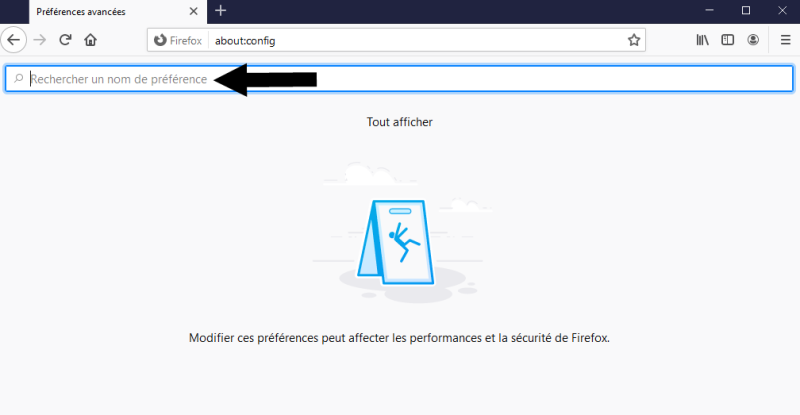This screenshot has height=415, width=800.
Task: Close the Préférences avancées tab
Action: coord(193,11)
